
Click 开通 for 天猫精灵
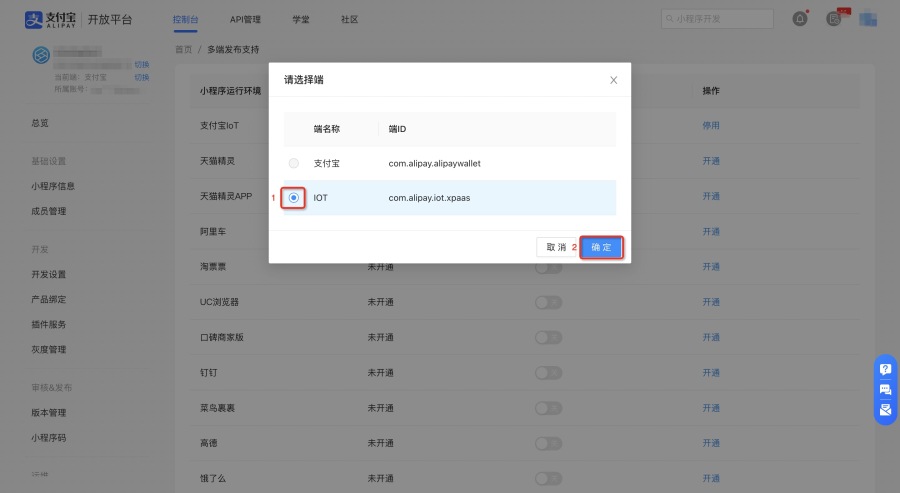point(711,161)
